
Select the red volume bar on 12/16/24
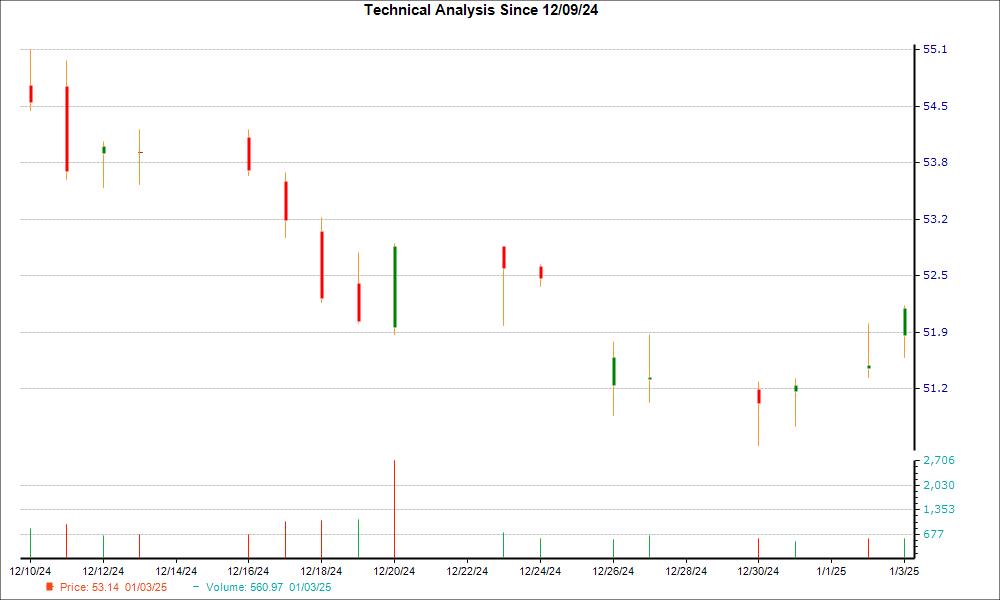[249, 546]
